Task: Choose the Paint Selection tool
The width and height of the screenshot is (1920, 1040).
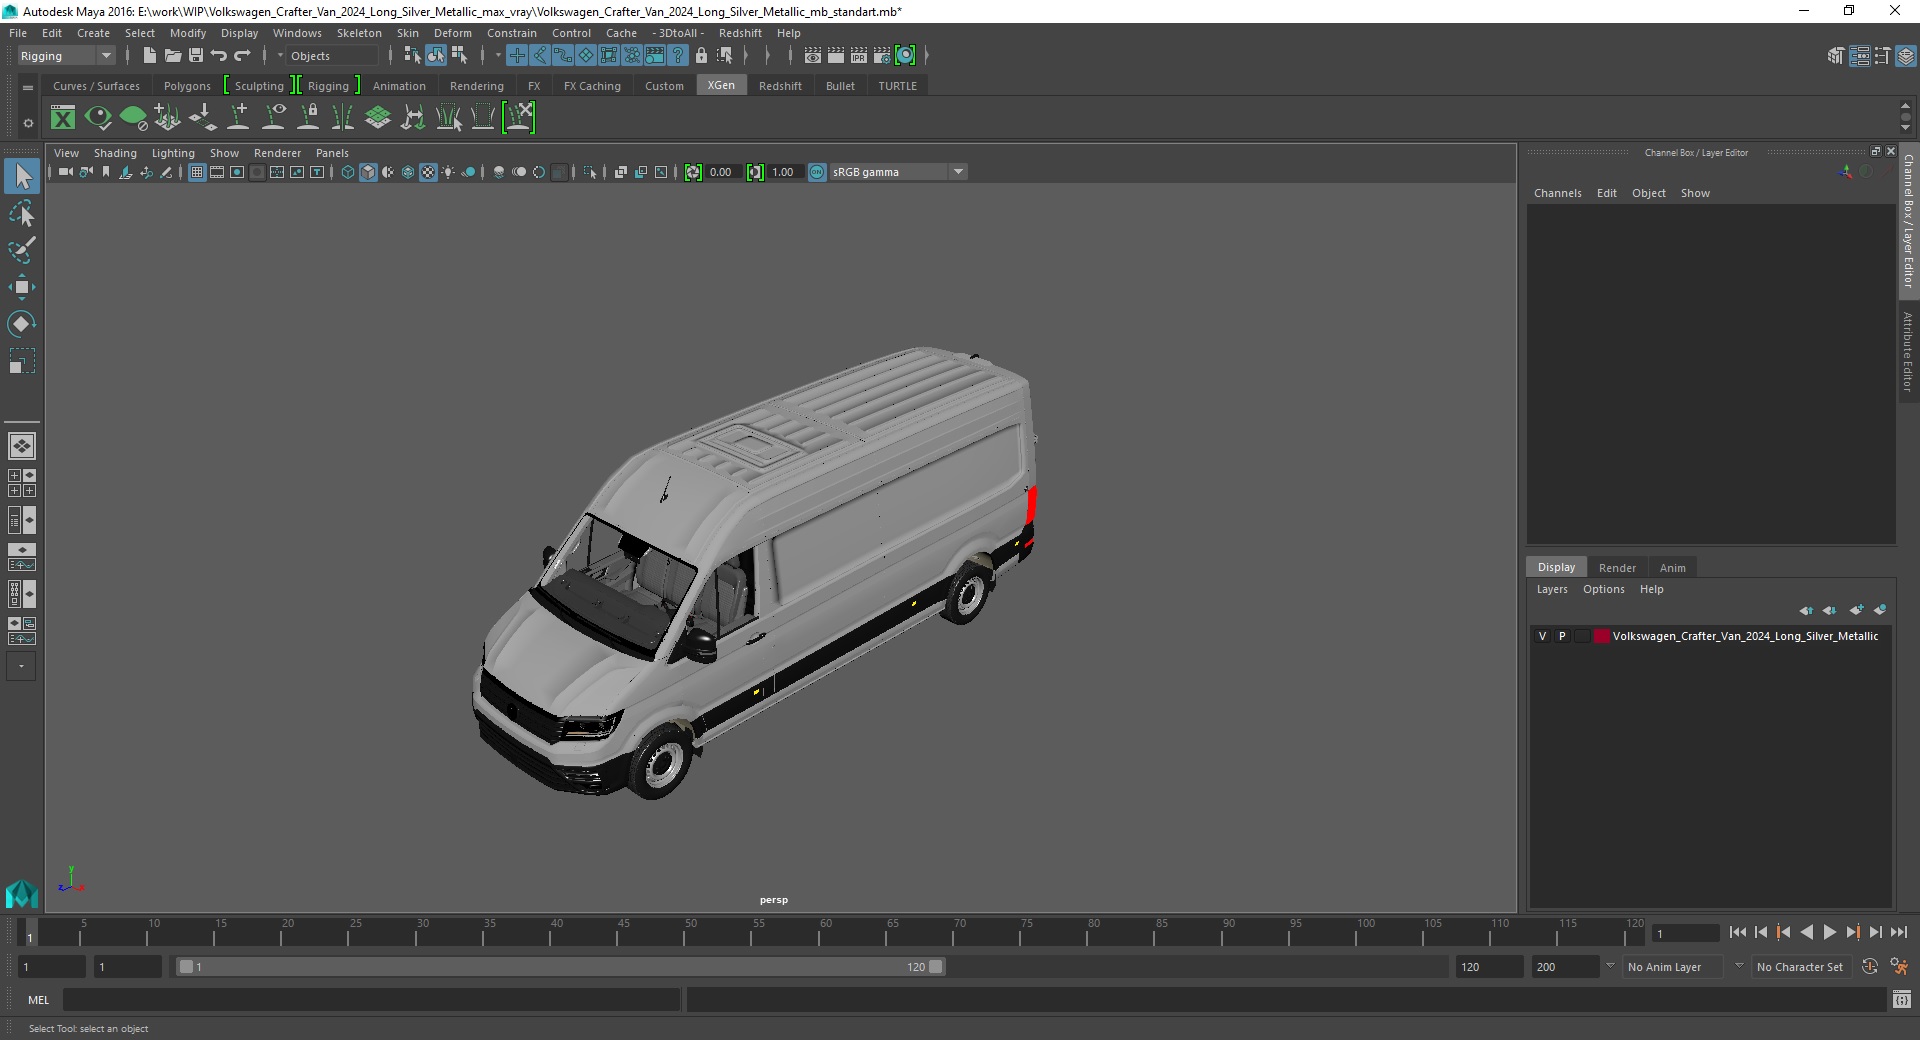Action: click(x=22, y=250)
